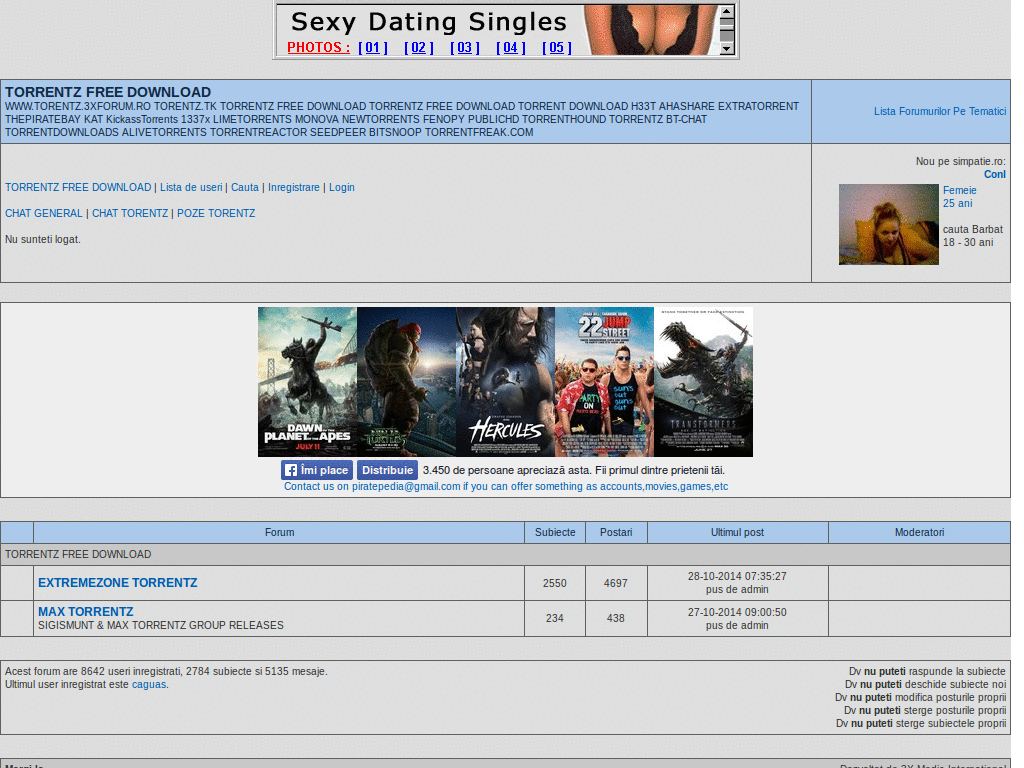
Task: Click the '3.450 de persoane apreciază asta' text
Action: point(507,470)
